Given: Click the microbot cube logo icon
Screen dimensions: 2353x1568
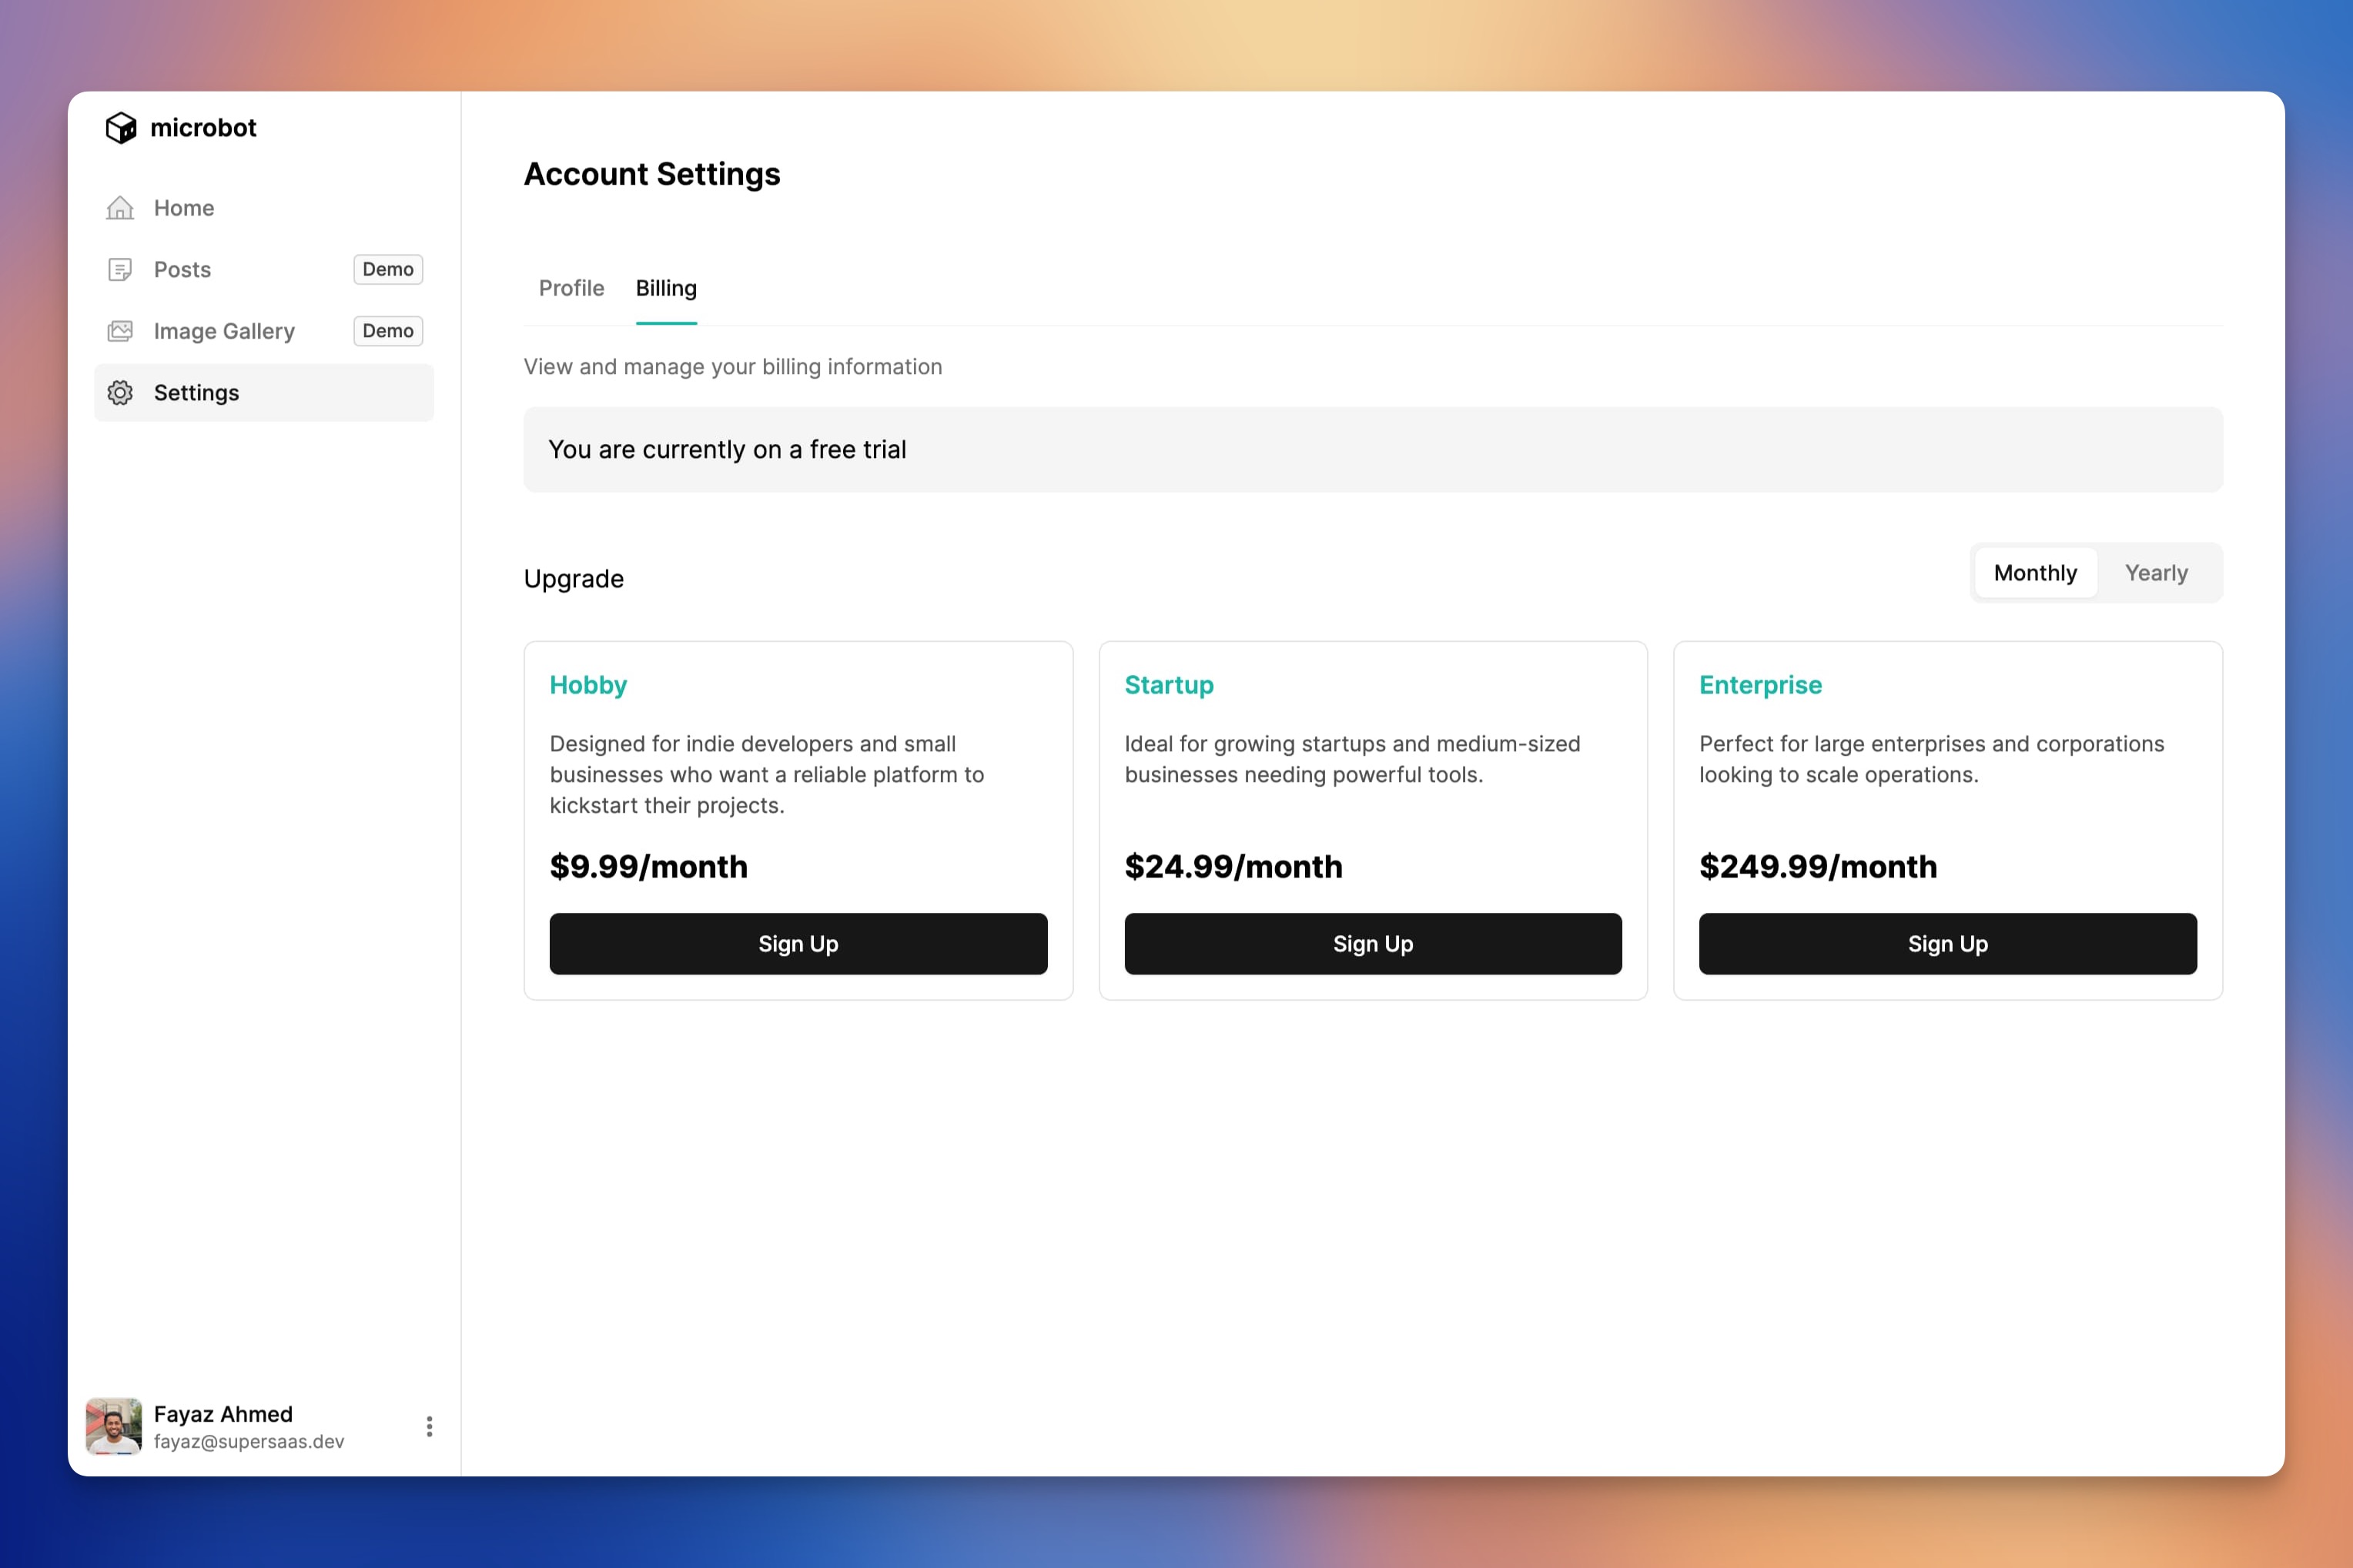Looking at the screenshot, I should [121, 128].
